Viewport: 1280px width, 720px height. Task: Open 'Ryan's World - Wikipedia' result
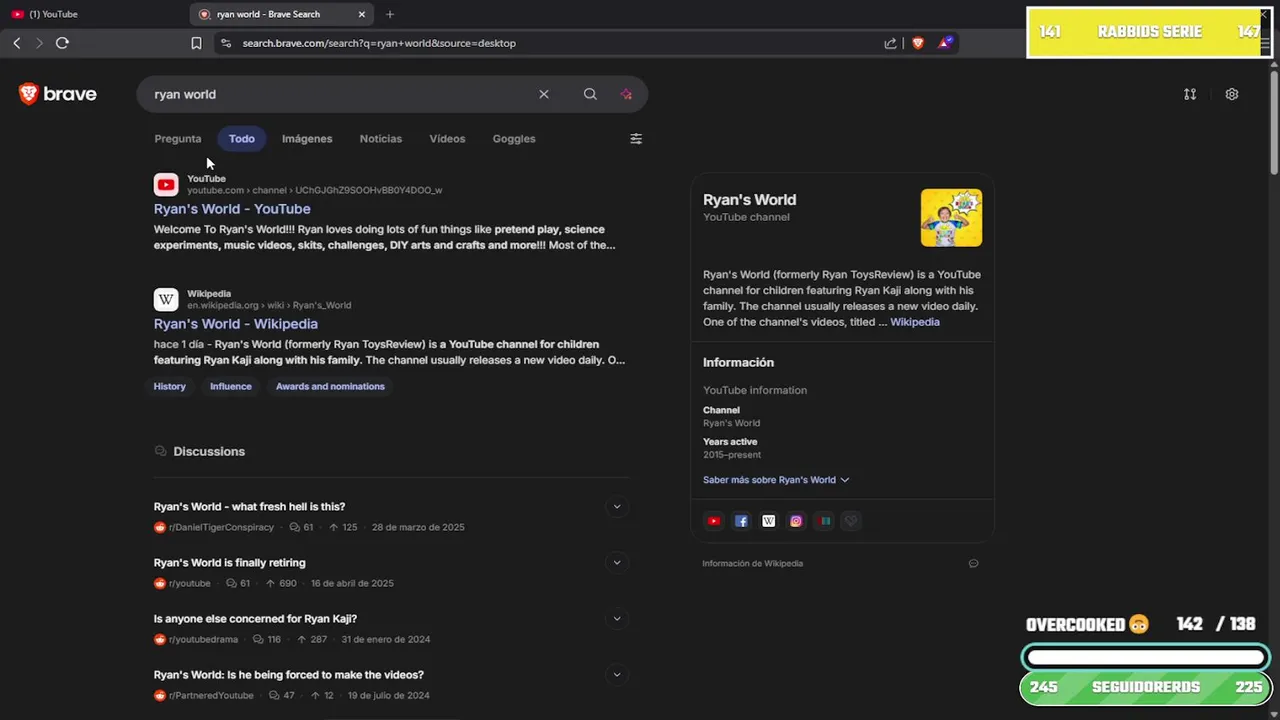[236, 324]
